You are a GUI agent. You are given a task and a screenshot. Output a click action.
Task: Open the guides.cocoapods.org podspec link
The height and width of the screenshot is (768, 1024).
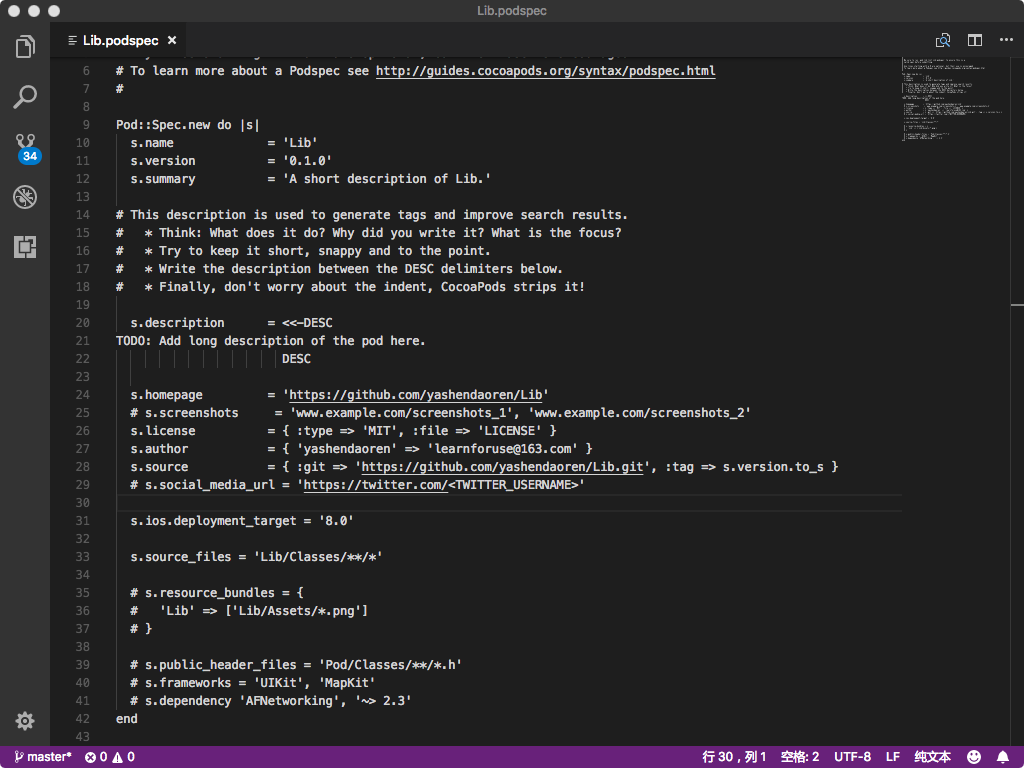point(545,71)
